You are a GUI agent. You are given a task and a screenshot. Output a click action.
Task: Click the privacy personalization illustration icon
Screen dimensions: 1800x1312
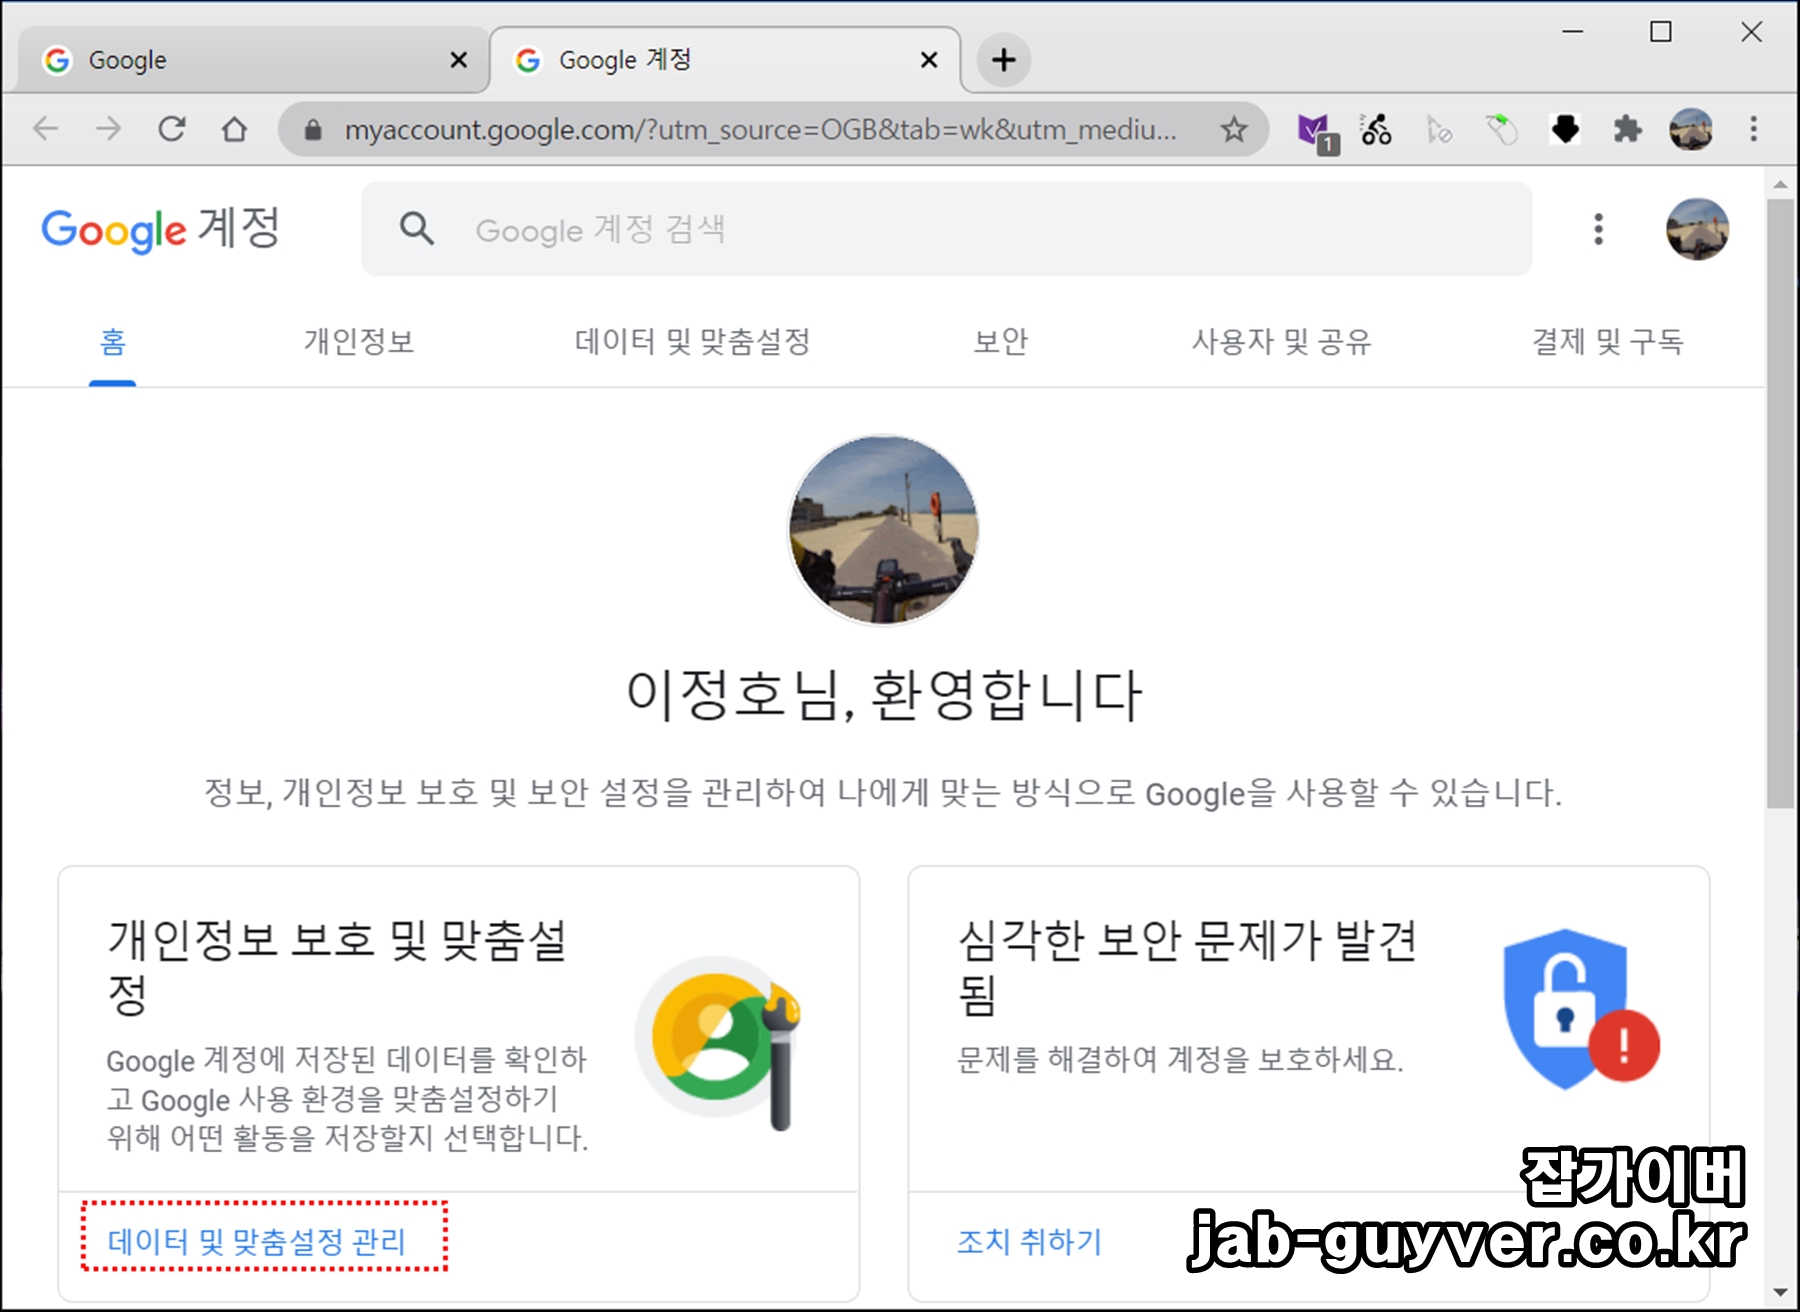719,1043
